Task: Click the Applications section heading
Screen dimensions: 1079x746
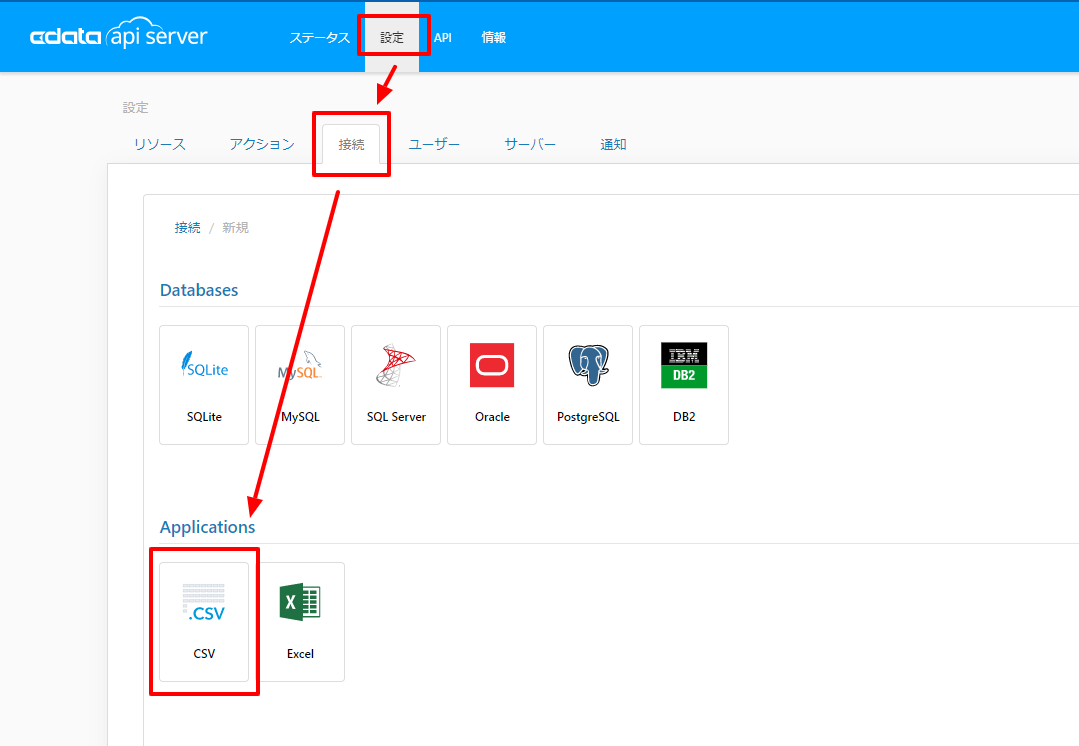Action: tap(207, 527)
